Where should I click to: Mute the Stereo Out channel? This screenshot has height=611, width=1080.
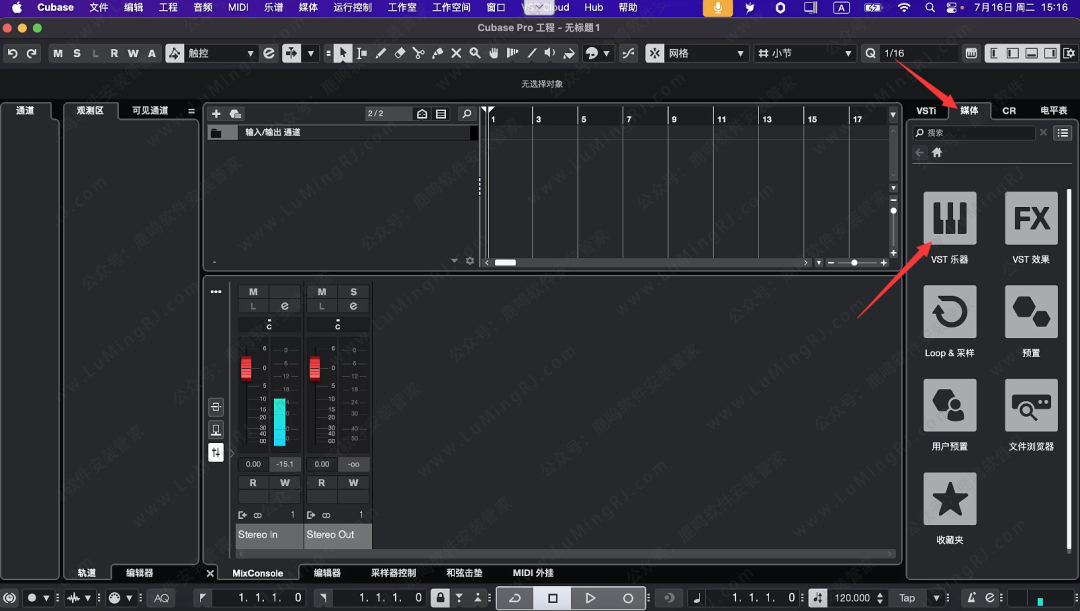pos(321,292)
